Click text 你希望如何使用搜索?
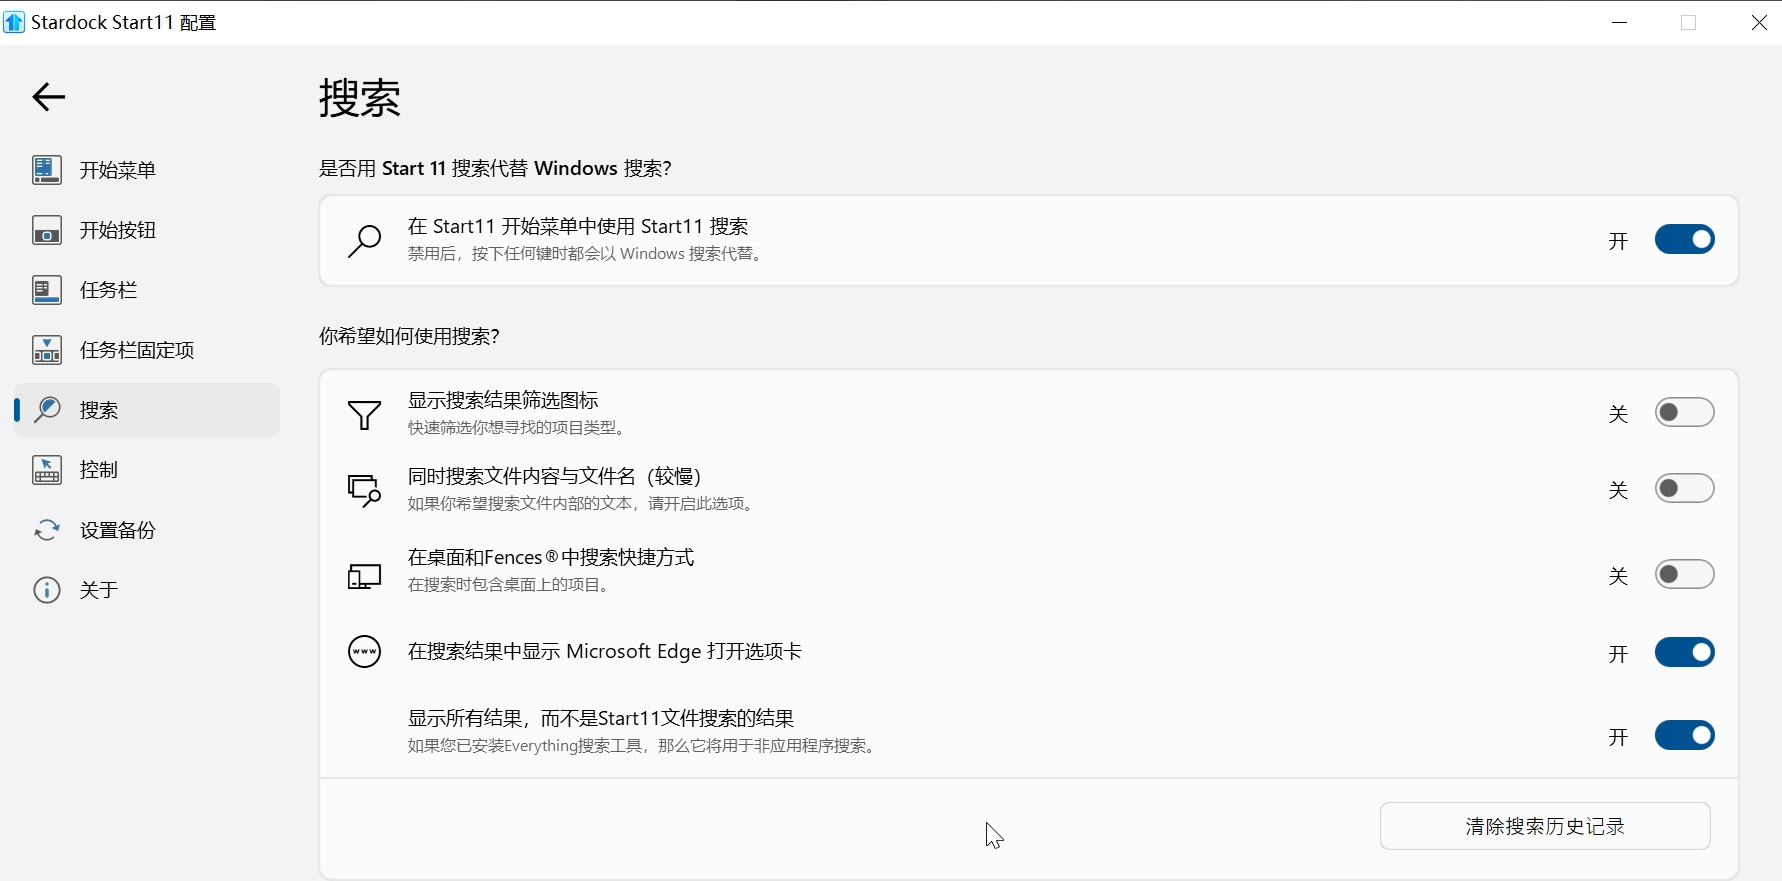Viewport: 1782px width, 881px height. tap(409, 336)
